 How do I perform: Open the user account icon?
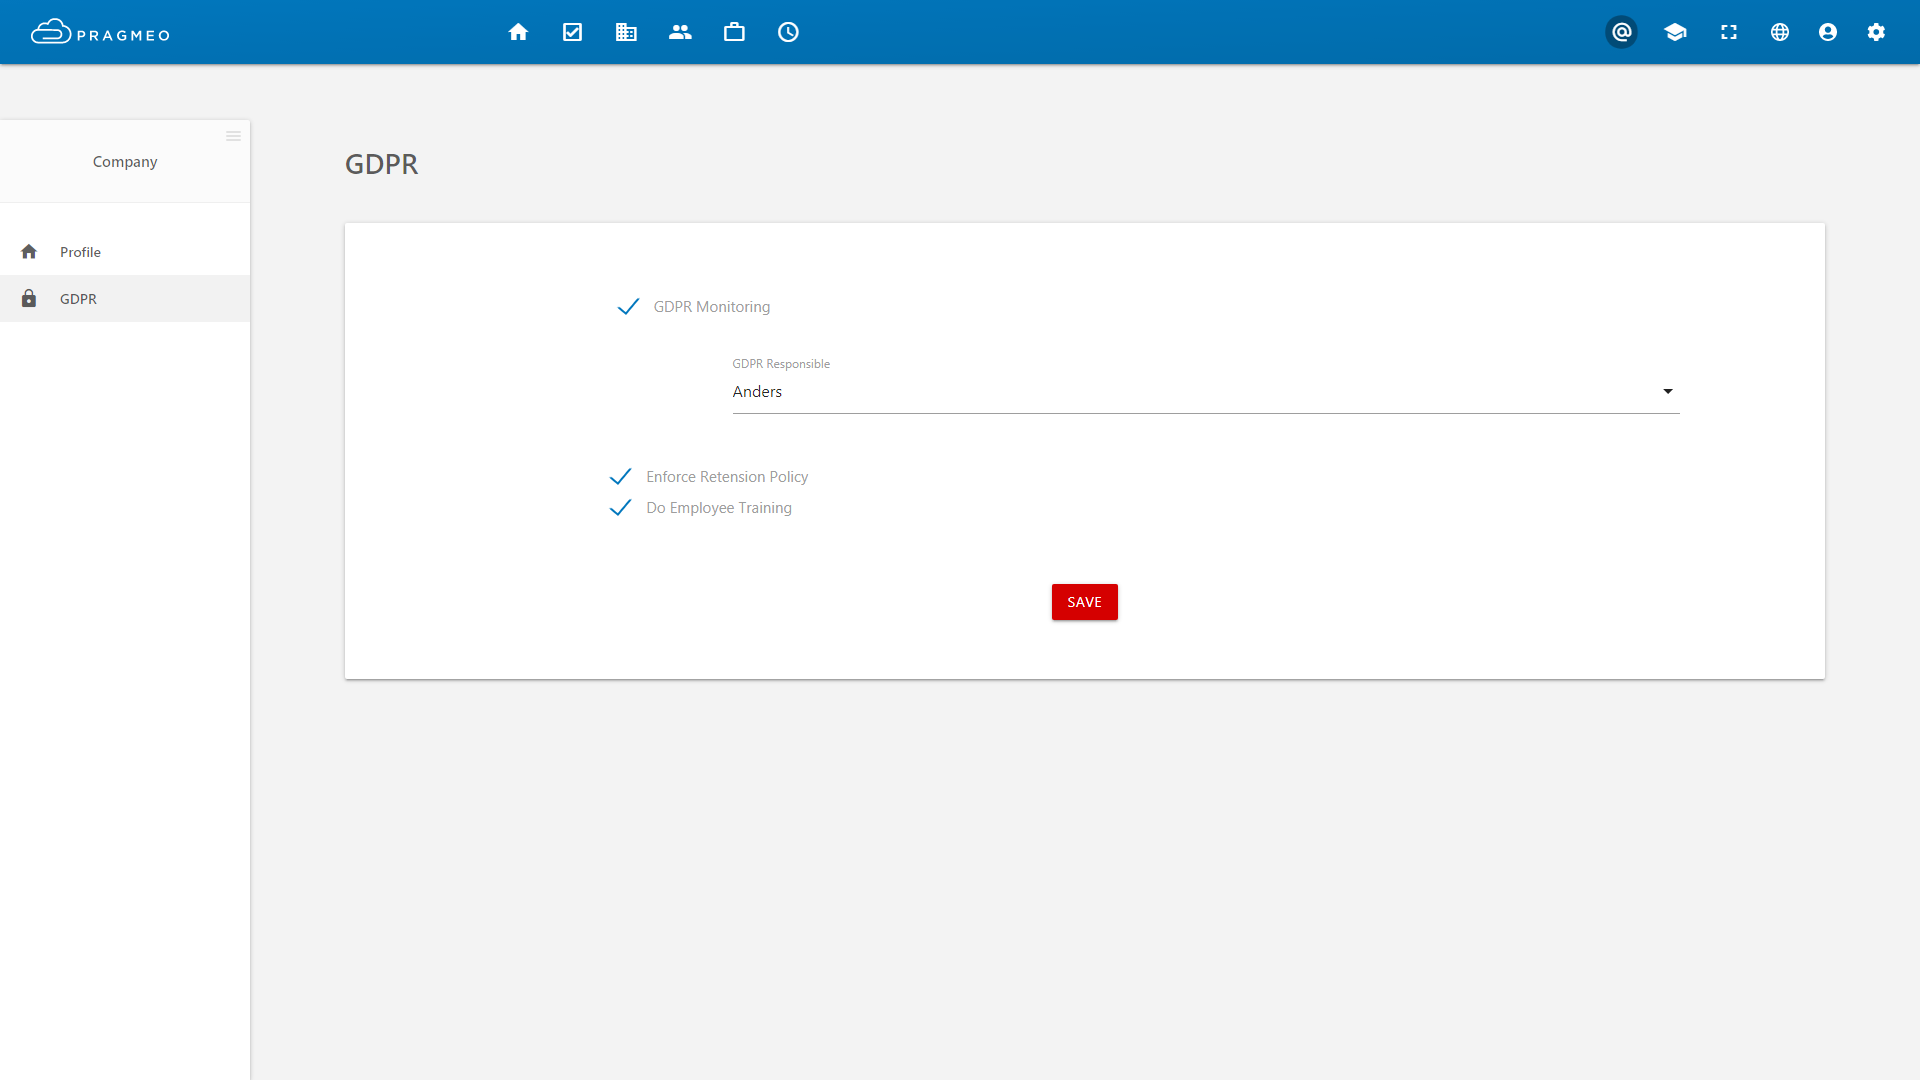(x=1827, y=32)
